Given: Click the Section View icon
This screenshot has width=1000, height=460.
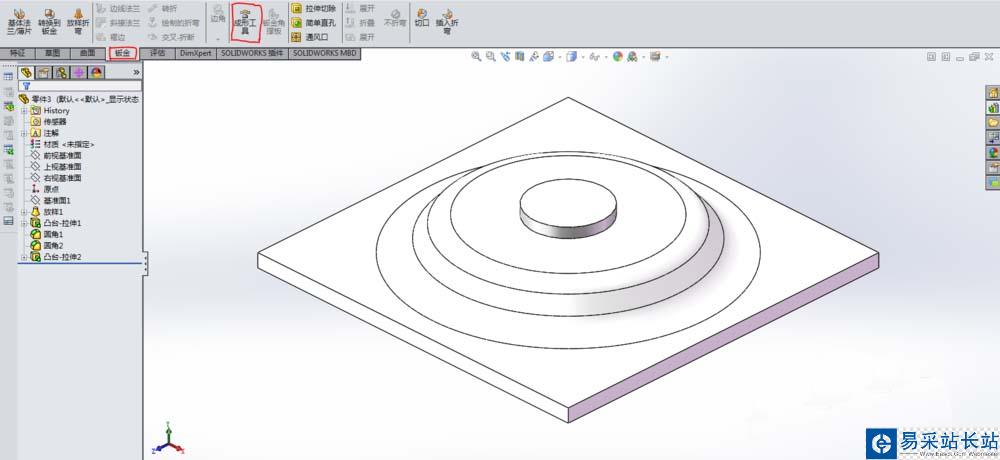Looking at the screenshot, I should [x=519, y=57].
